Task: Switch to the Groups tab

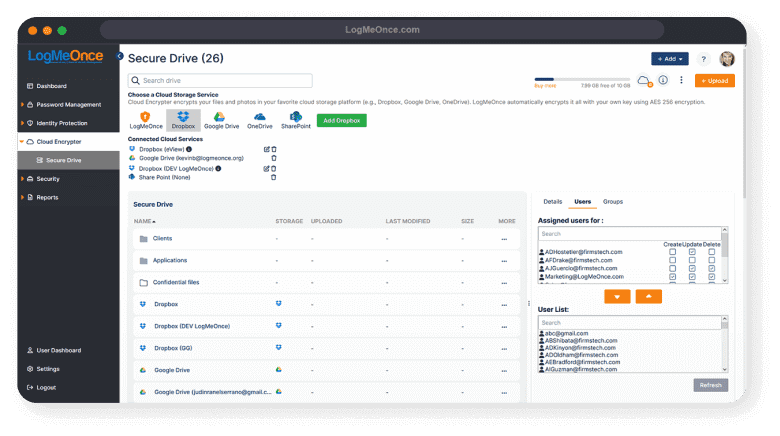Action: [x=613, y=202]
